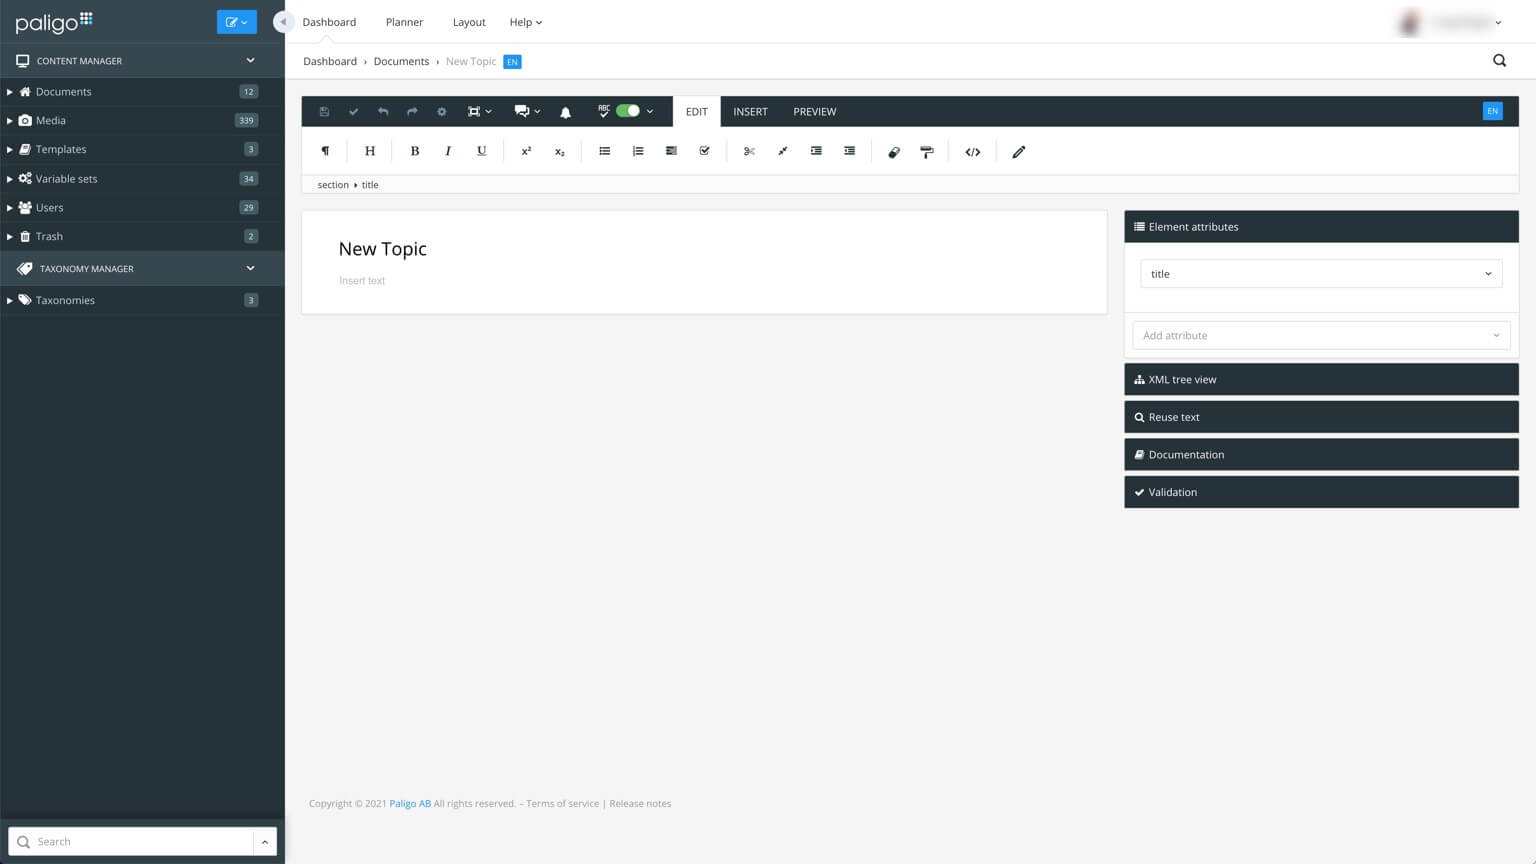Screen dimensions: 1536x864
Task: Open the title element dropdown
Action: point(1320,274)
